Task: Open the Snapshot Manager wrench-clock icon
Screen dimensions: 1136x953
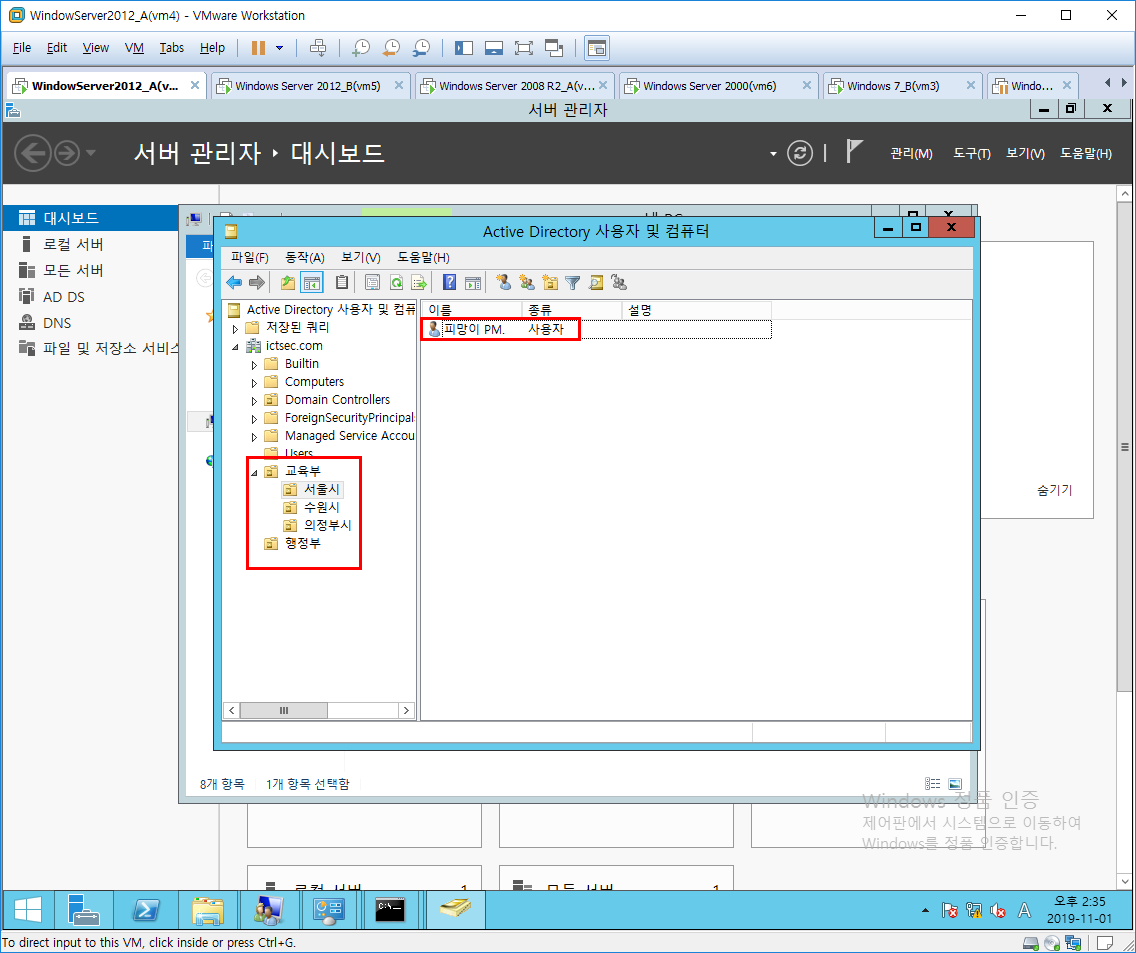Action: coord(421,48)
